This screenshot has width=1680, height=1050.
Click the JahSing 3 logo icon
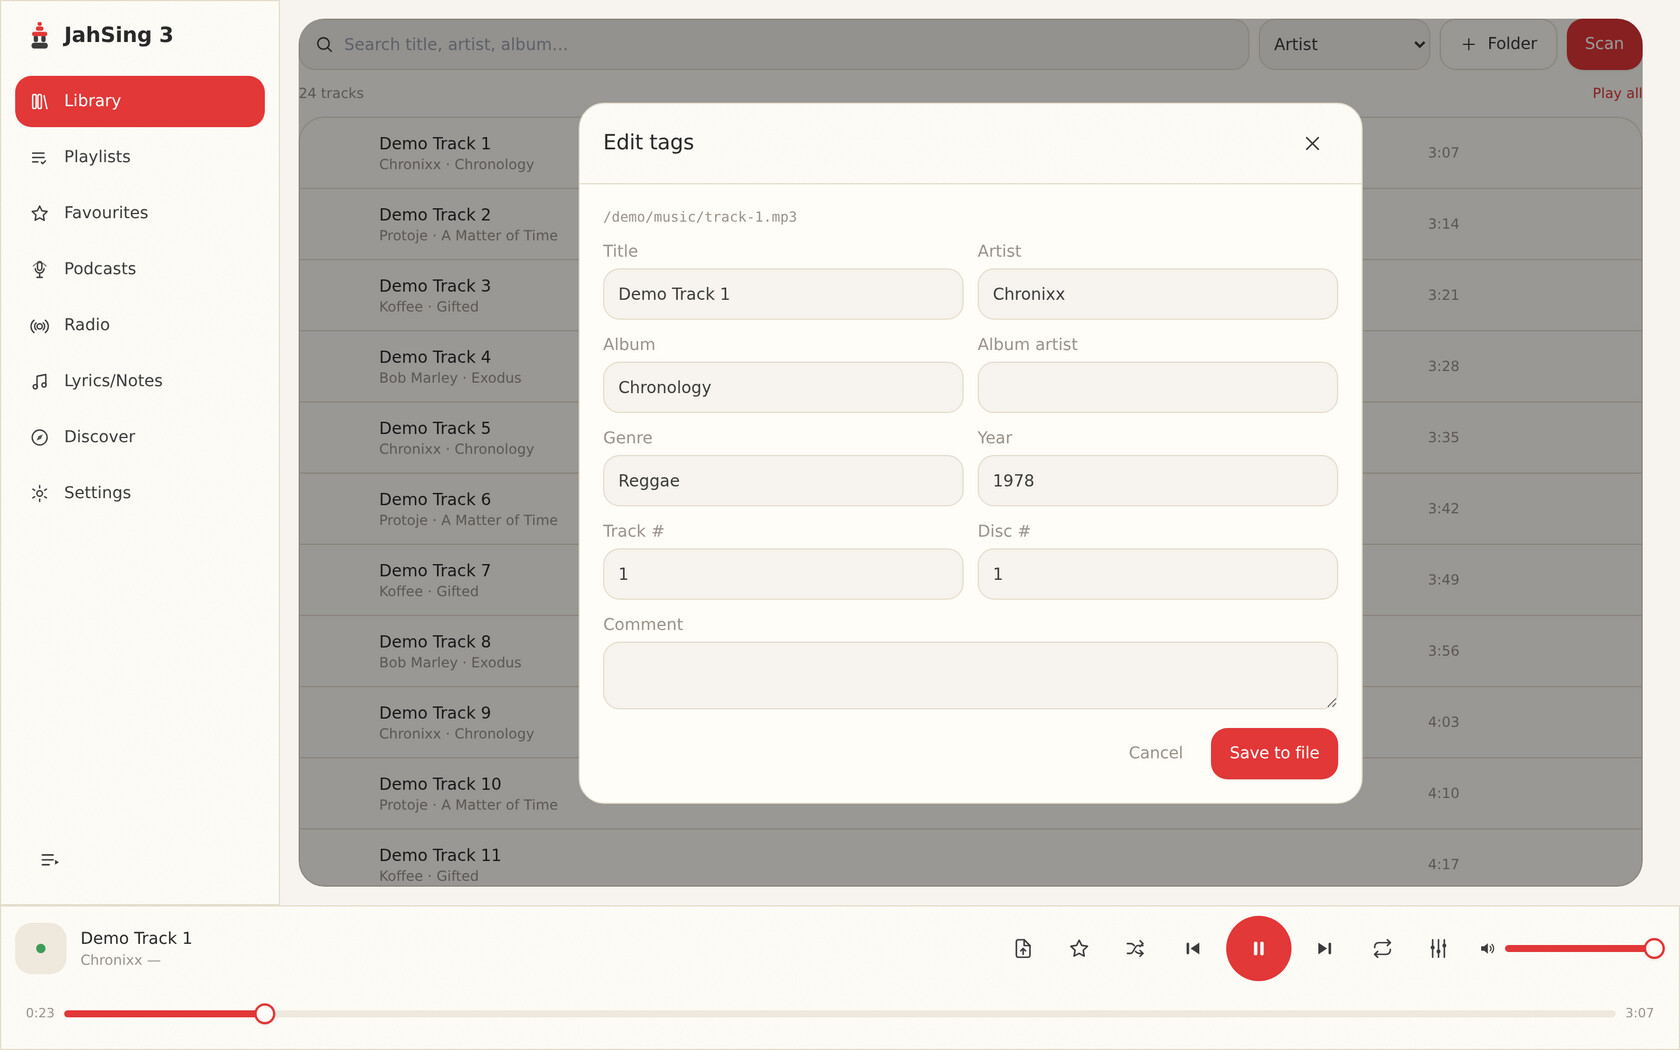pos(40,35)
